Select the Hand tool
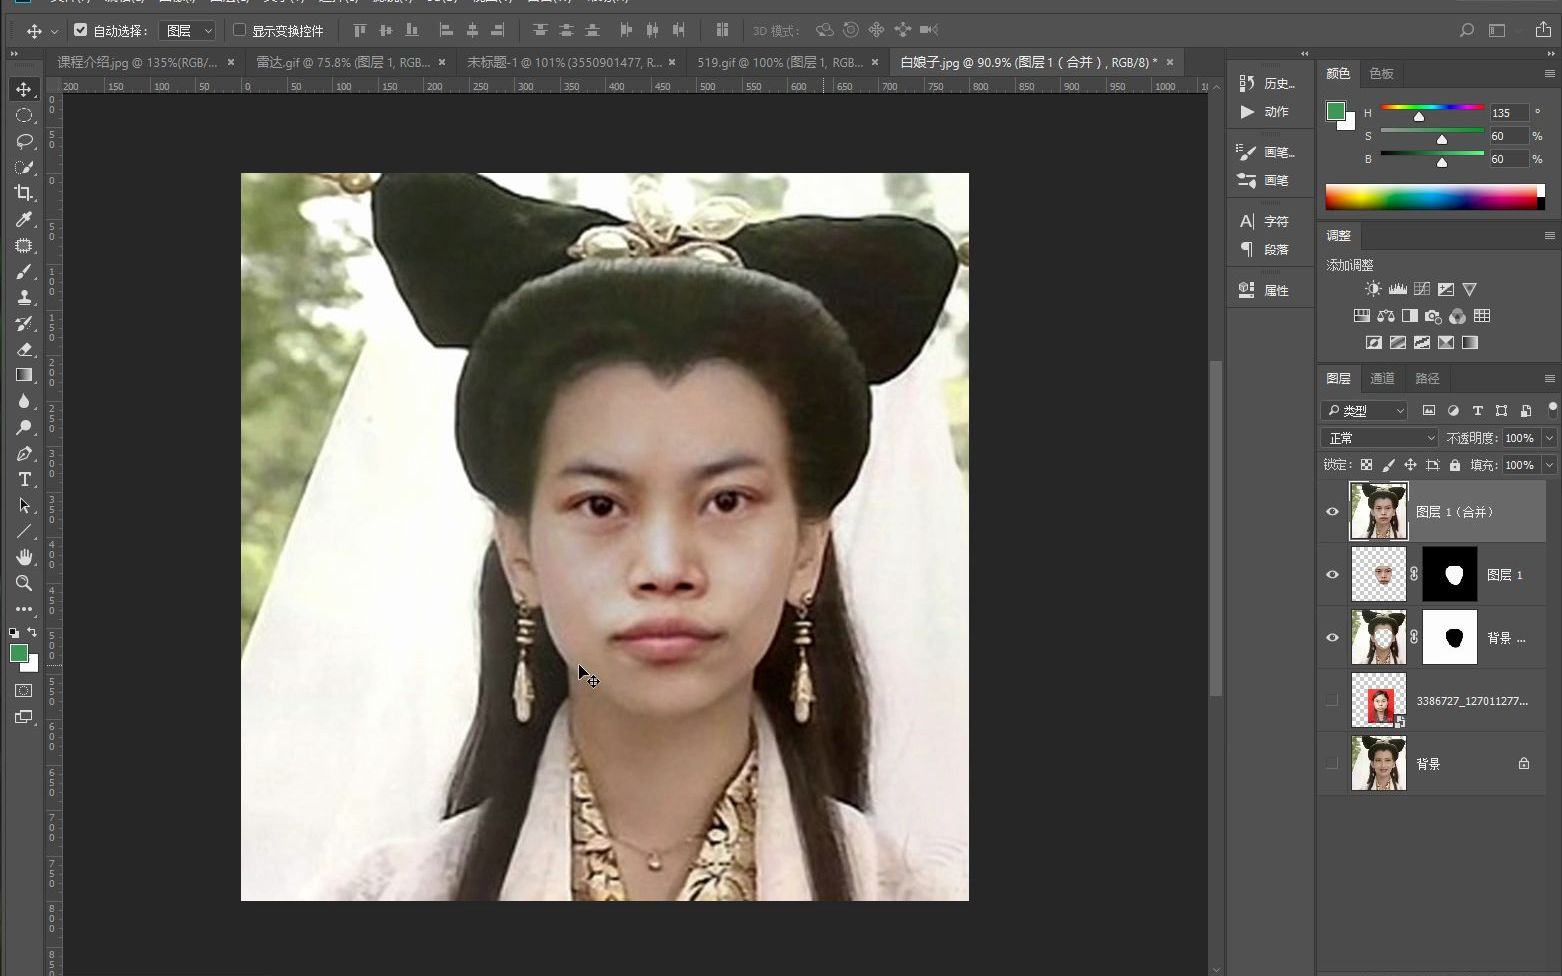The image size is (1562, 976). (x=24, y=557)
